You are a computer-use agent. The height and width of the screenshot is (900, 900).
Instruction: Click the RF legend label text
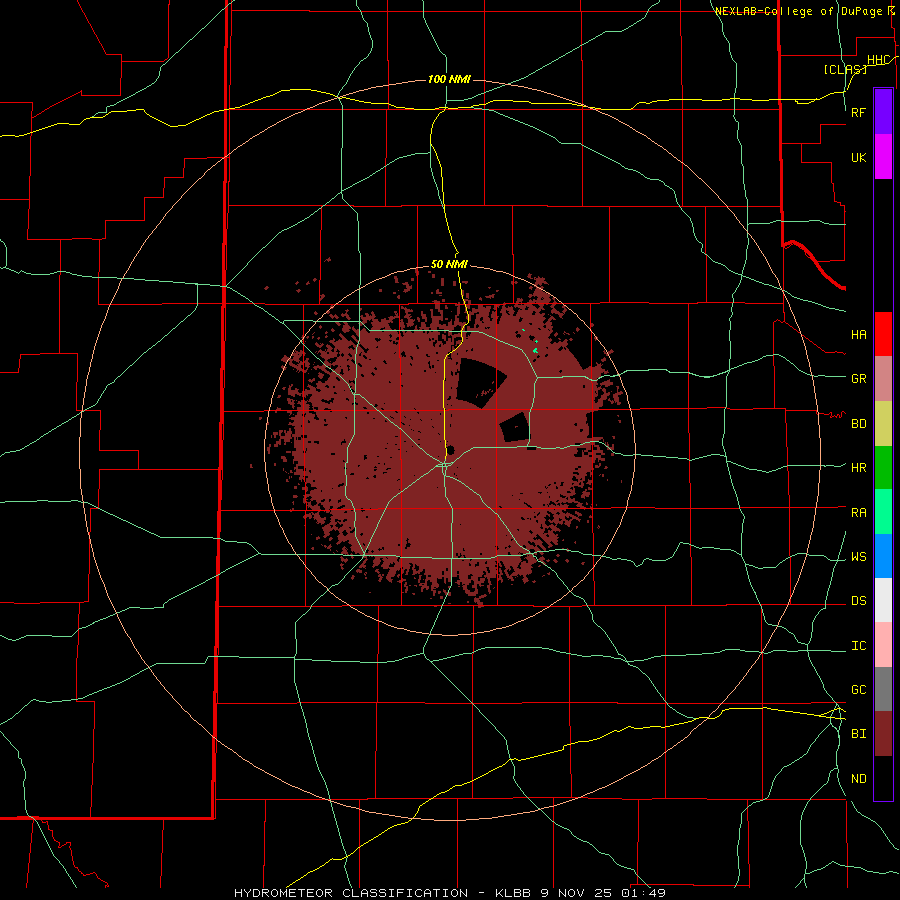859,112
